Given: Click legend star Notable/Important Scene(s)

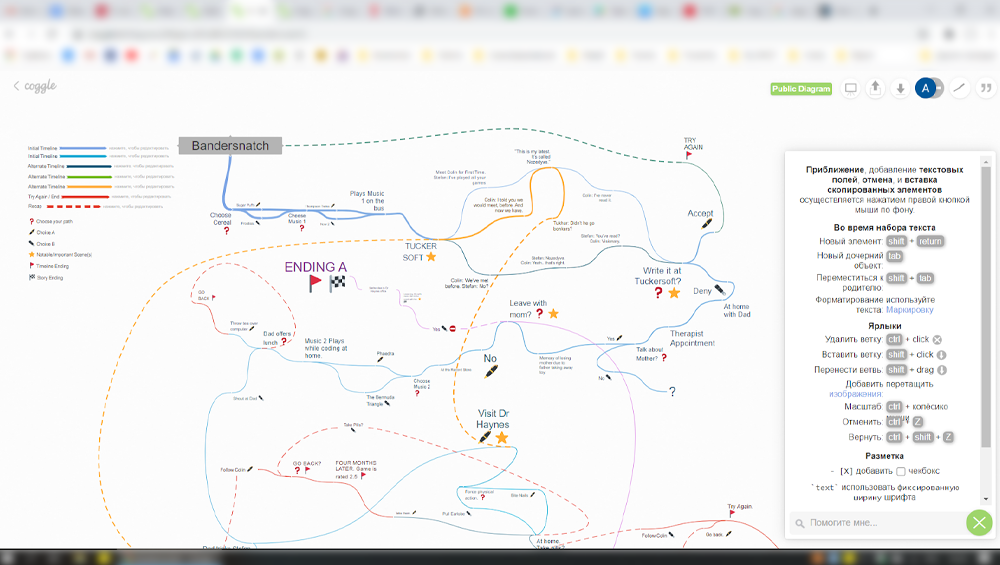Looking at the screenshot, I should click(x=31, y=254).
